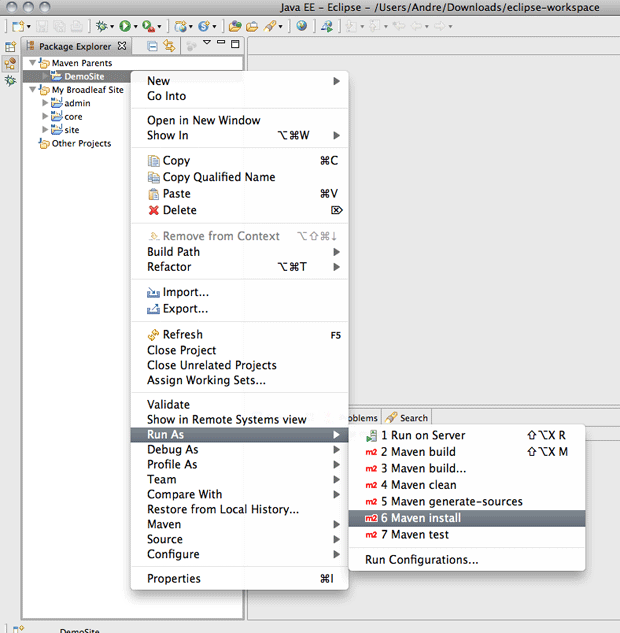620x633 pixels.
Task: Click the Open Type toolbar icon
Action: pos(235,27)
